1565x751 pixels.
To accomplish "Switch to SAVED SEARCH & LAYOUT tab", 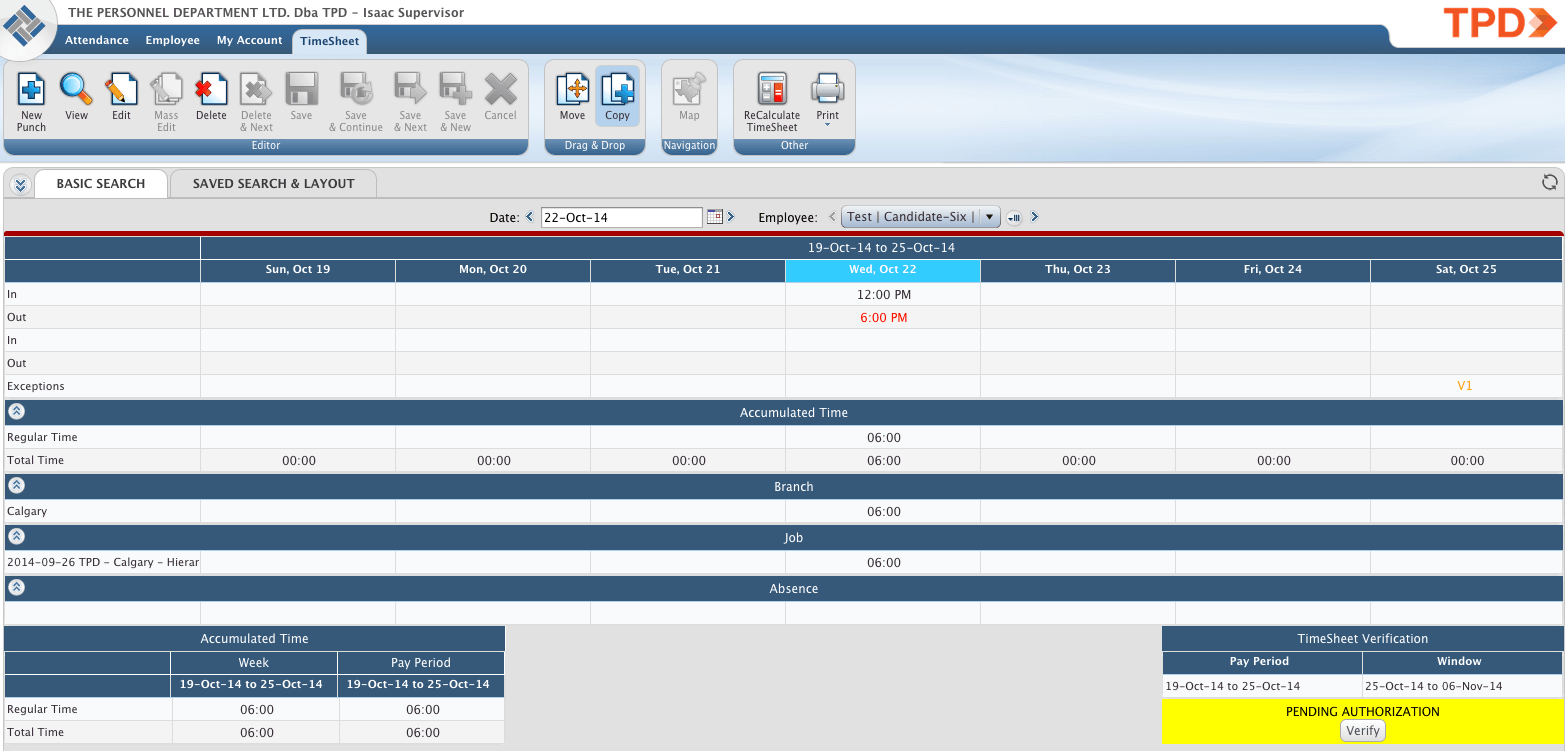I will (272, 183).
